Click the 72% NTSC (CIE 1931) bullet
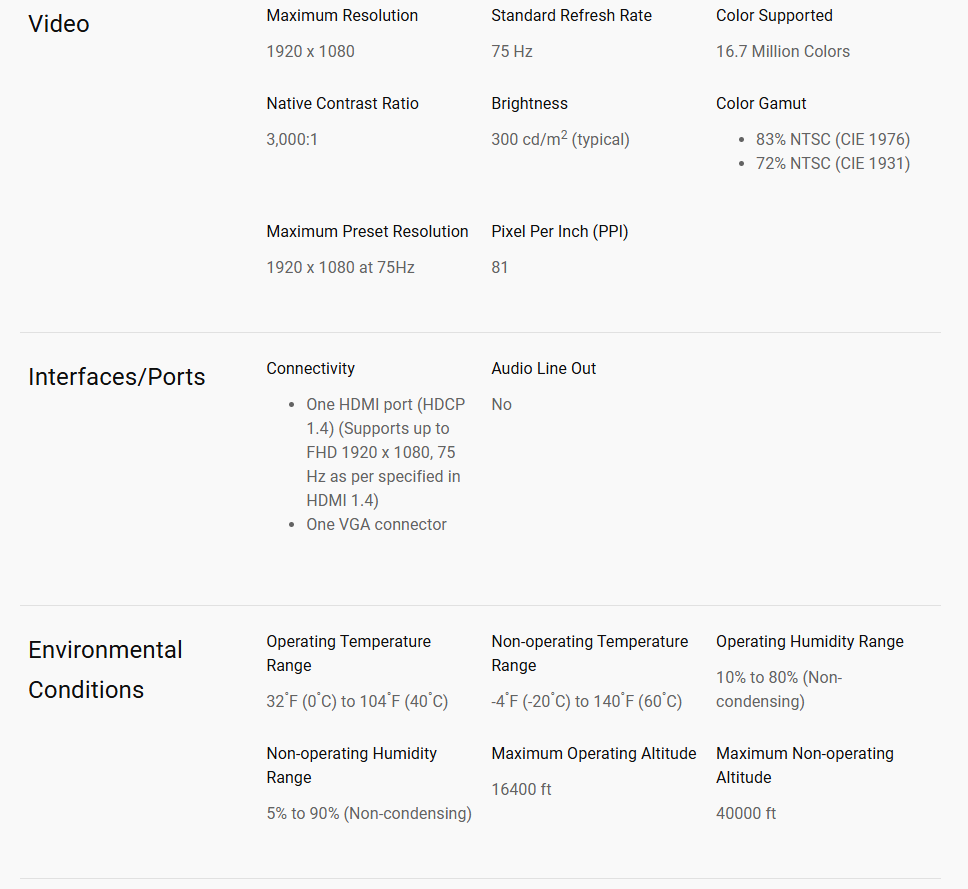The width and height of the screenshot is (968, 889). click(x=833, y=164)
